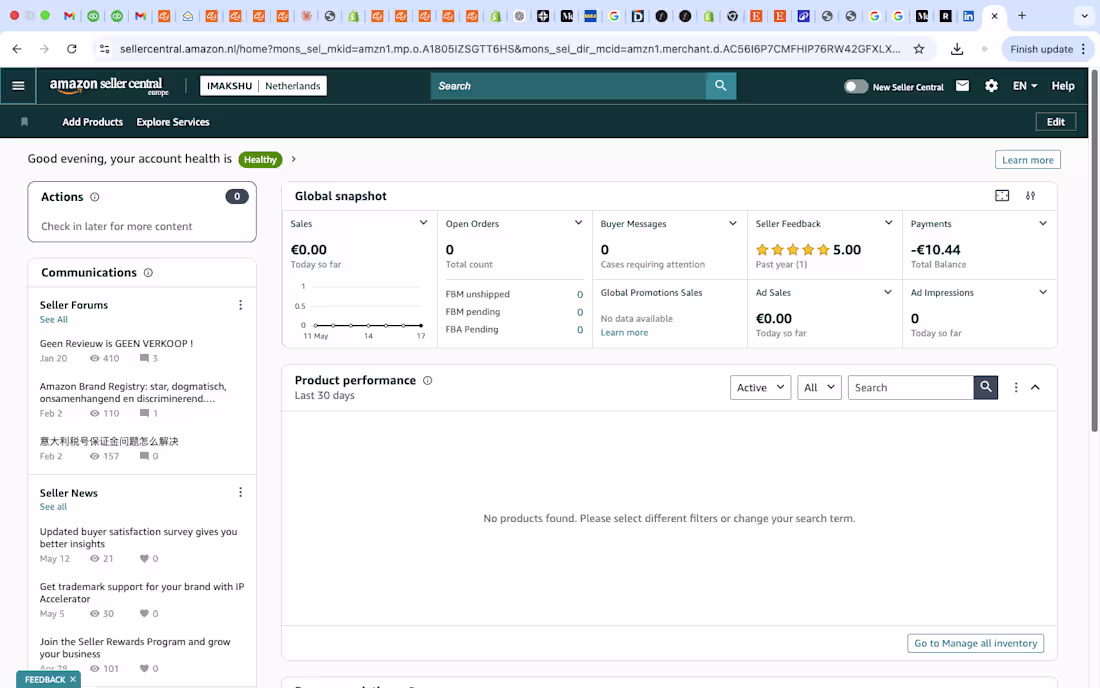The image size is (1100, 688).
Task: Click the info icon beside Communications
Action: [x=148, y=273]
